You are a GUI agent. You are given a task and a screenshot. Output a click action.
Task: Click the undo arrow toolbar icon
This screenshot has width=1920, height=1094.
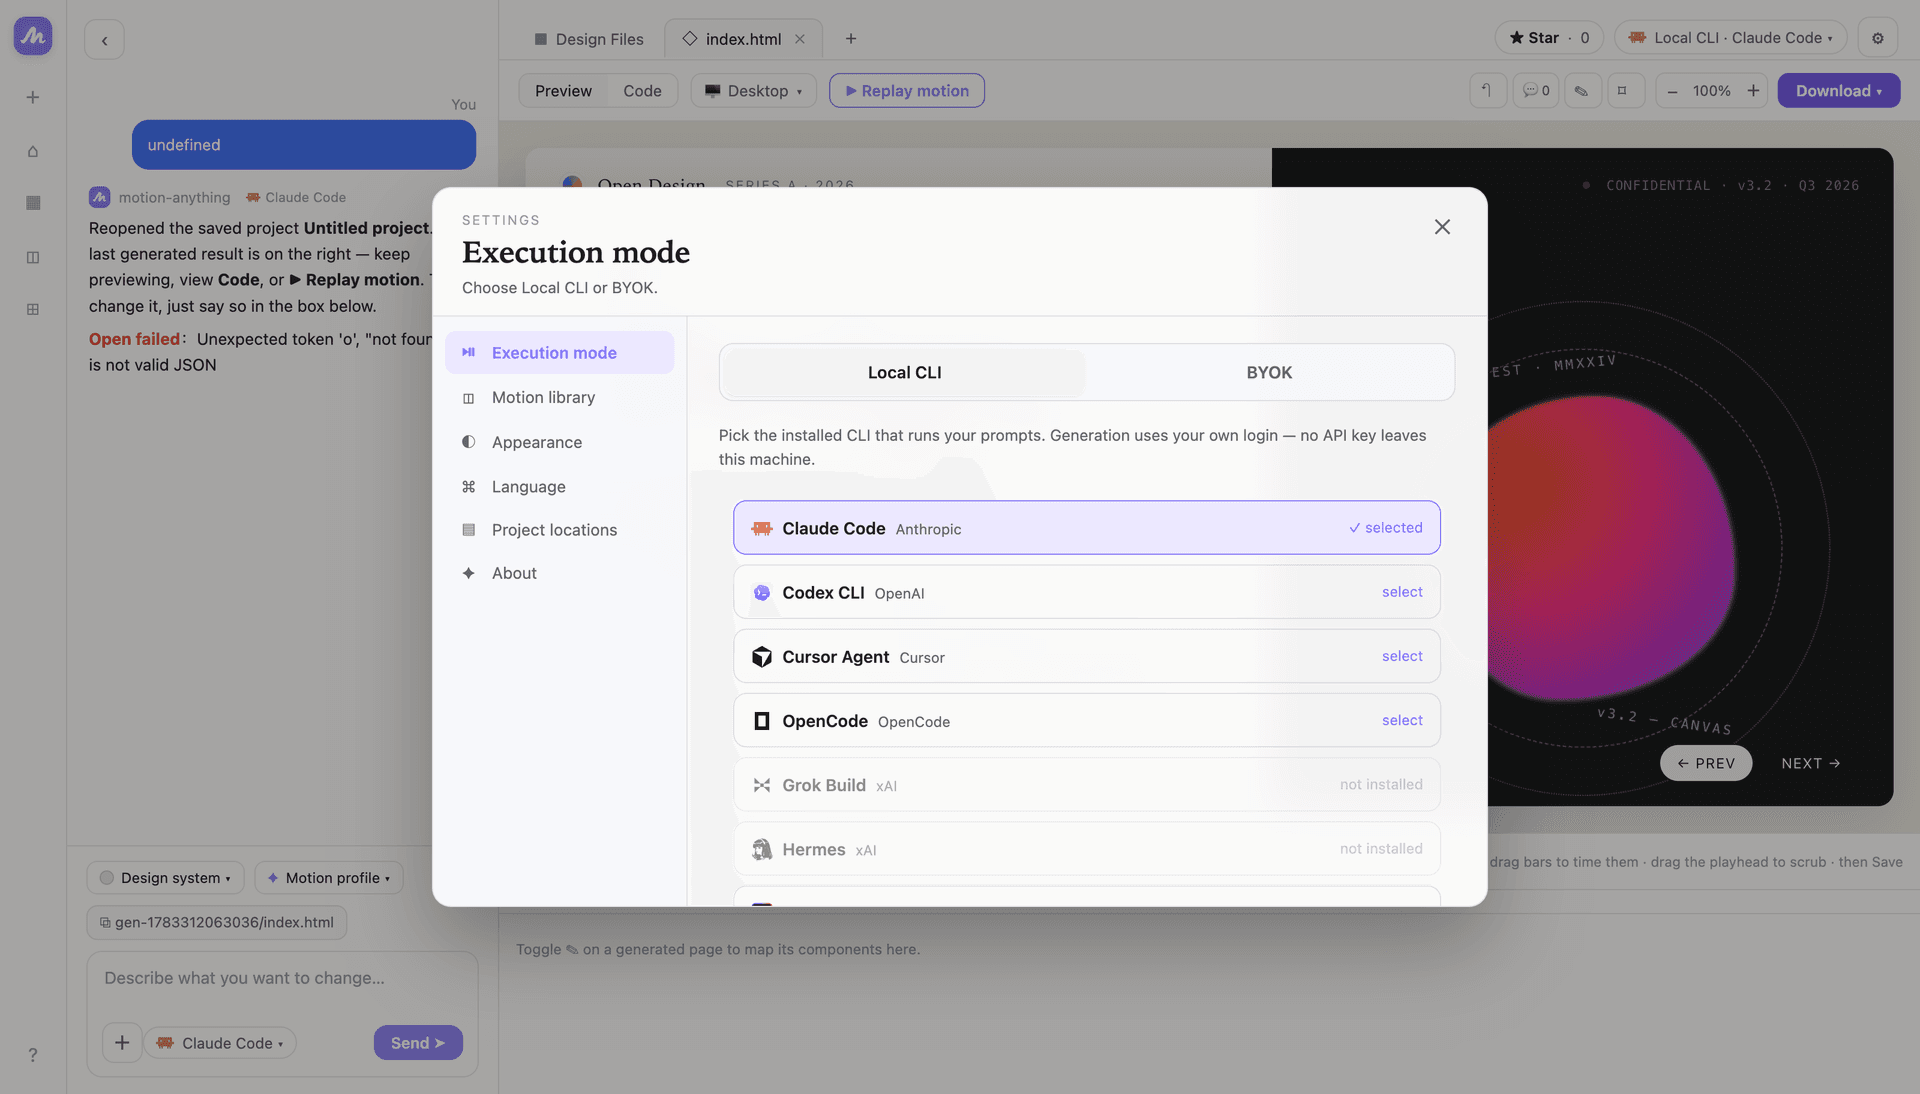(1487, 91)
